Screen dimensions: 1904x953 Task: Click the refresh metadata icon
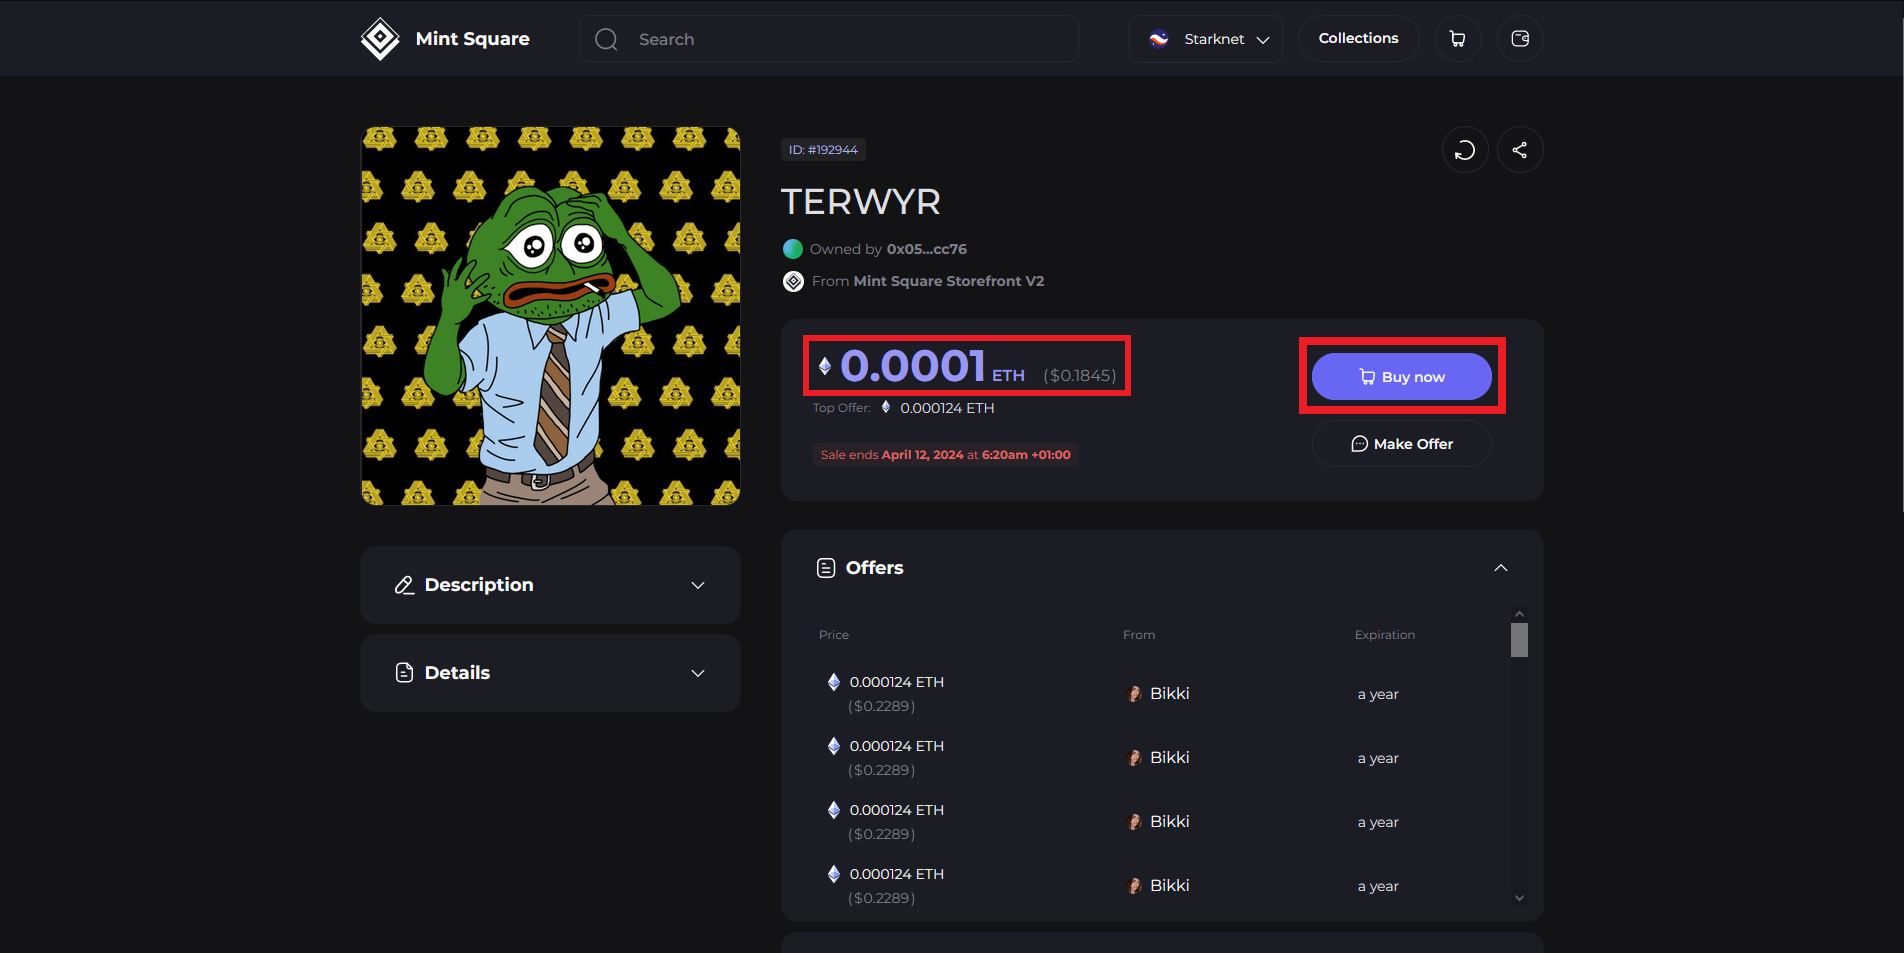tap(1464, 150)
